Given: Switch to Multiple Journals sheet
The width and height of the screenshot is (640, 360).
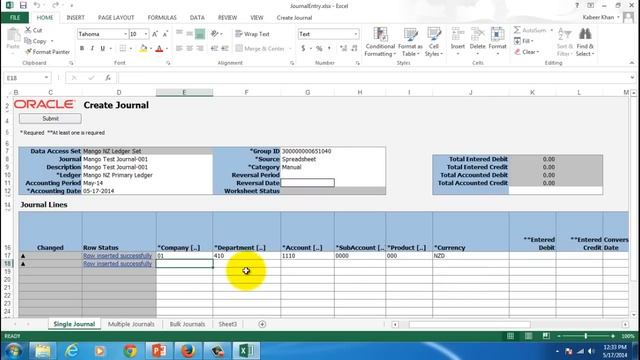Looking at the screenshot, I should (x=131, y=324).
